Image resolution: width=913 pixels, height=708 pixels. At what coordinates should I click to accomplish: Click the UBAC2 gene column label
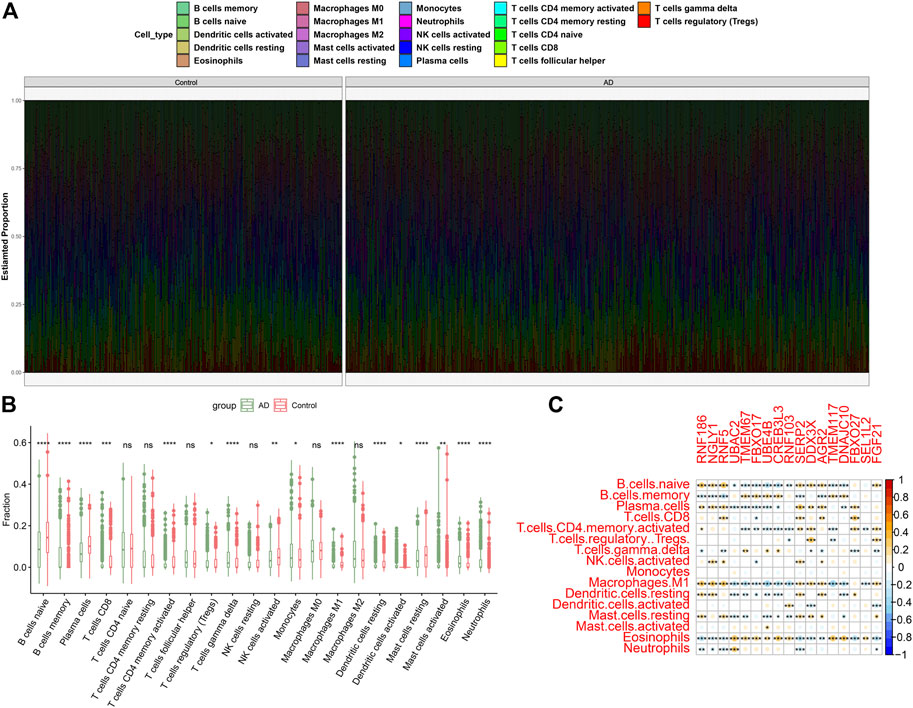click(735, 444)
